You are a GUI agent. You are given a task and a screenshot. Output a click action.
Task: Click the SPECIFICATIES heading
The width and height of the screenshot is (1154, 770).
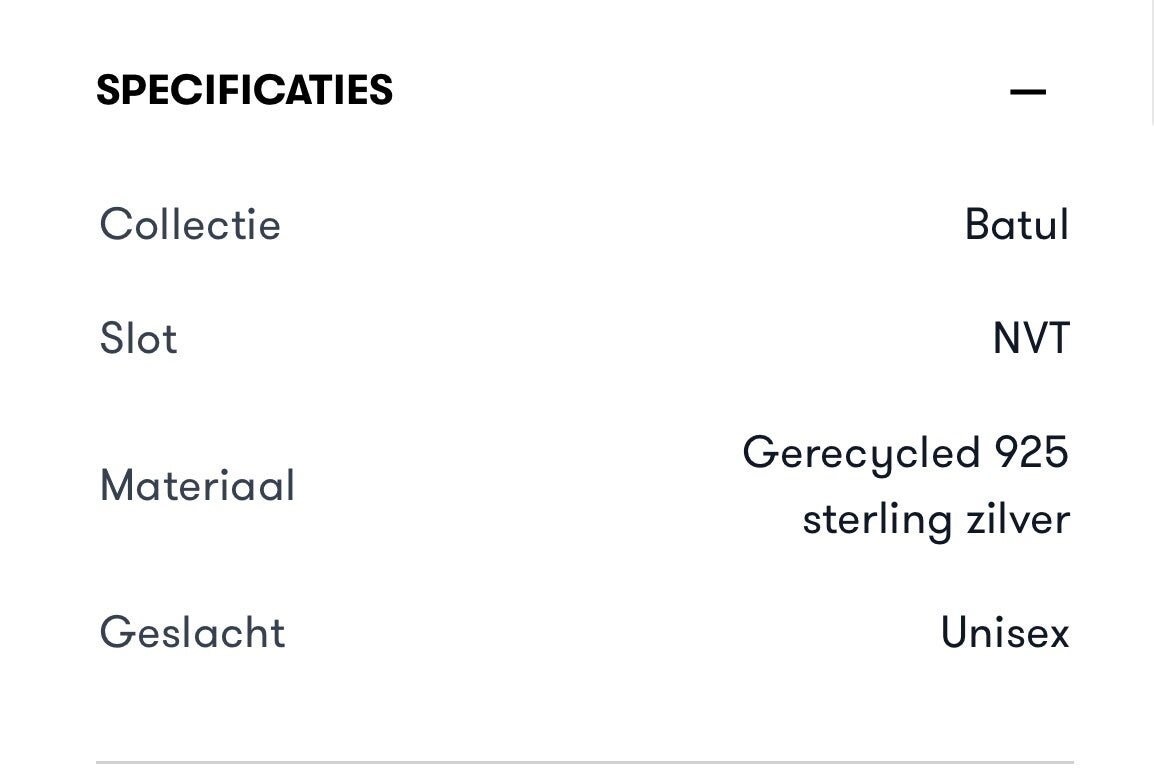(244, 91)
